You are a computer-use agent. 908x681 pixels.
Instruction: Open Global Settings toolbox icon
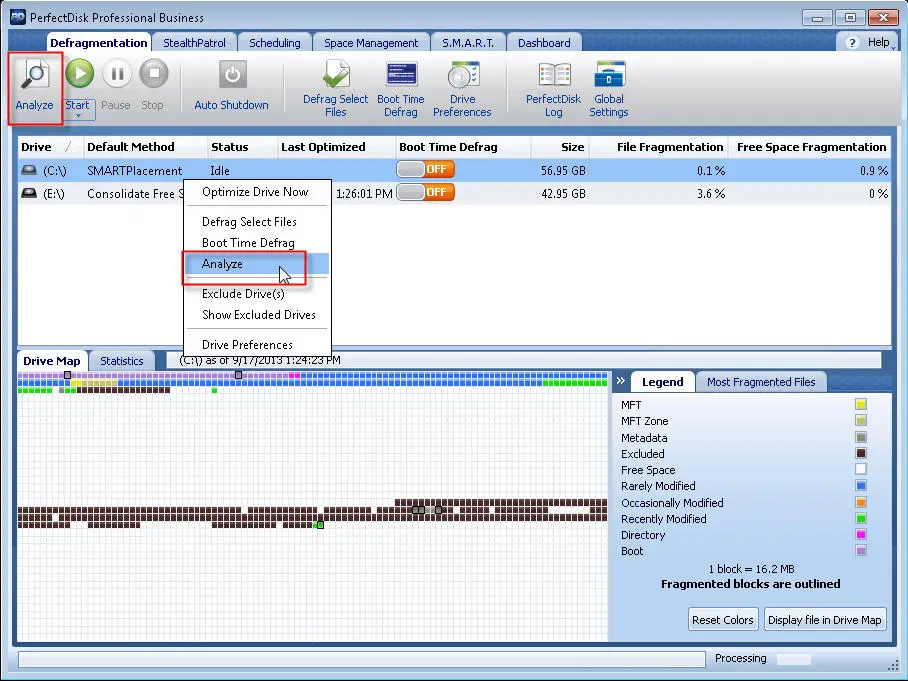click(609, 75)
